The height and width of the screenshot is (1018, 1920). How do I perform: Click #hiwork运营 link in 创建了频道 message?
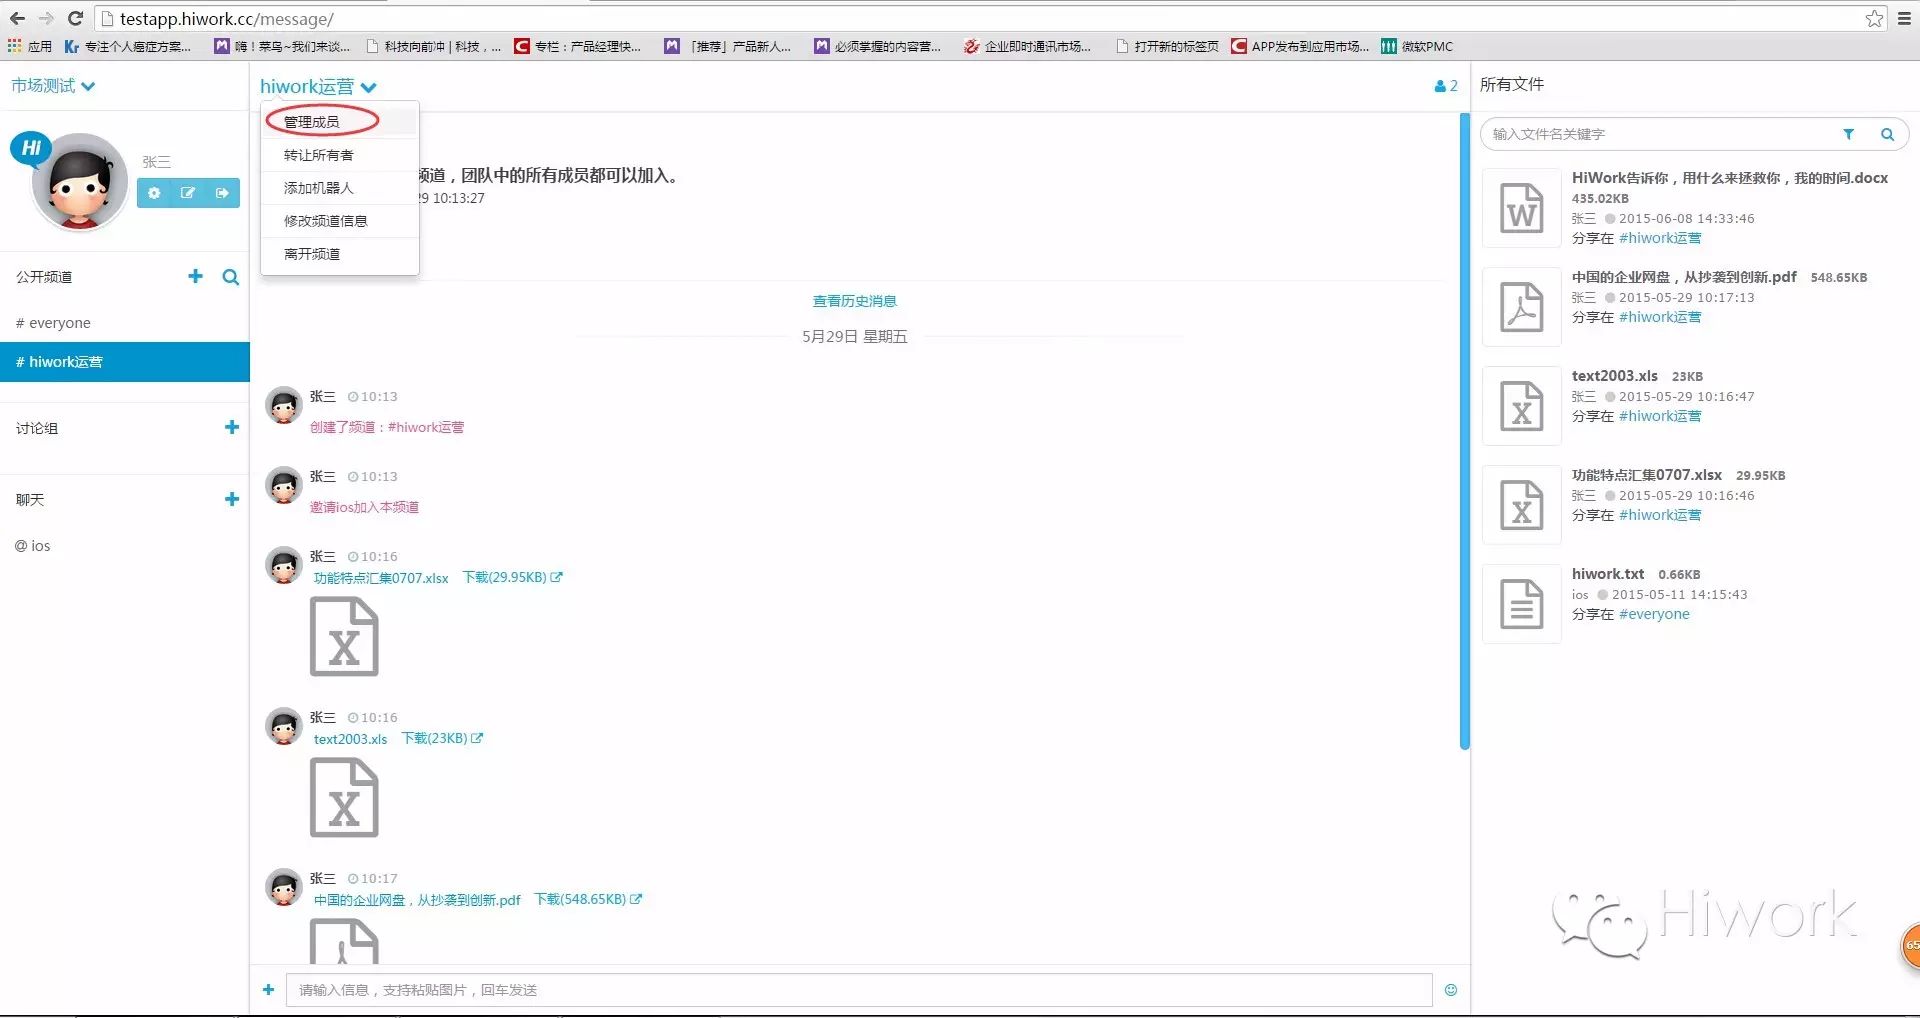pyautogui.click(x=426, y=427)
